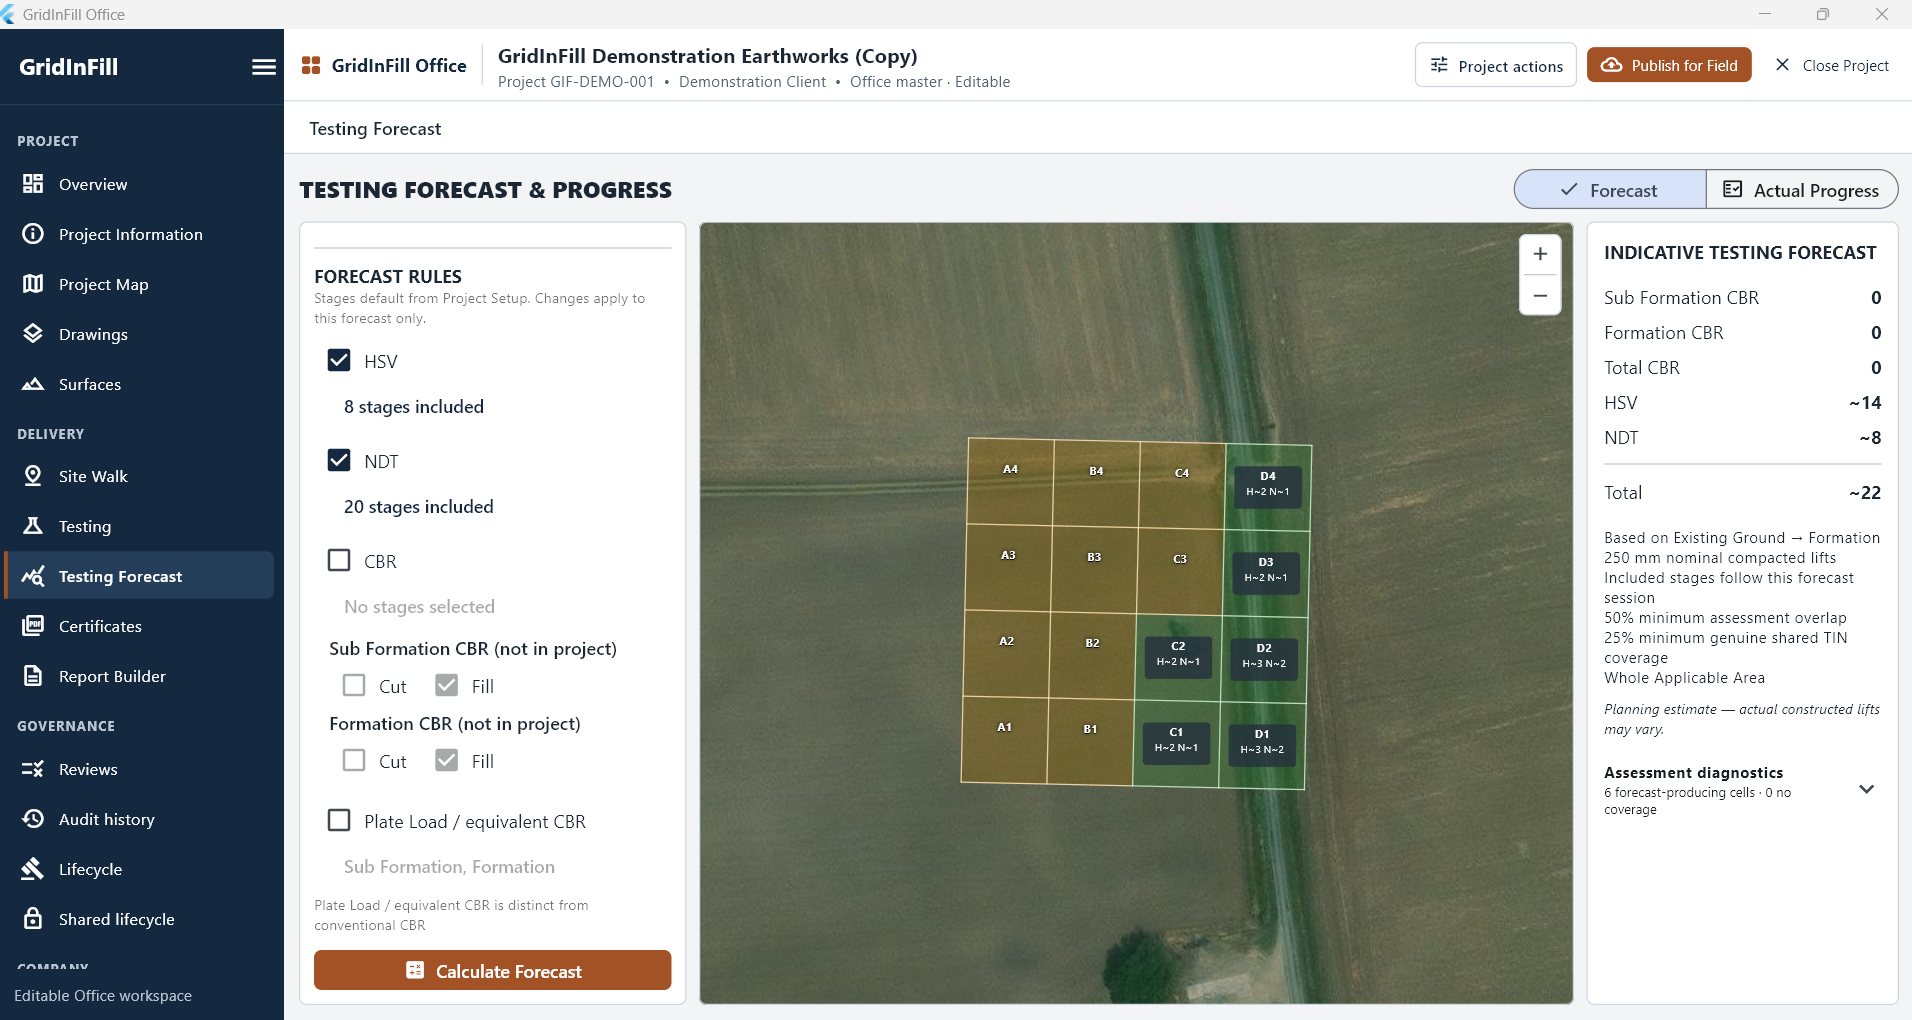Click Publish for Field
The height and width of the screenshot is (1020, 1912).
pyautogui.click(x=1669, y=65)
